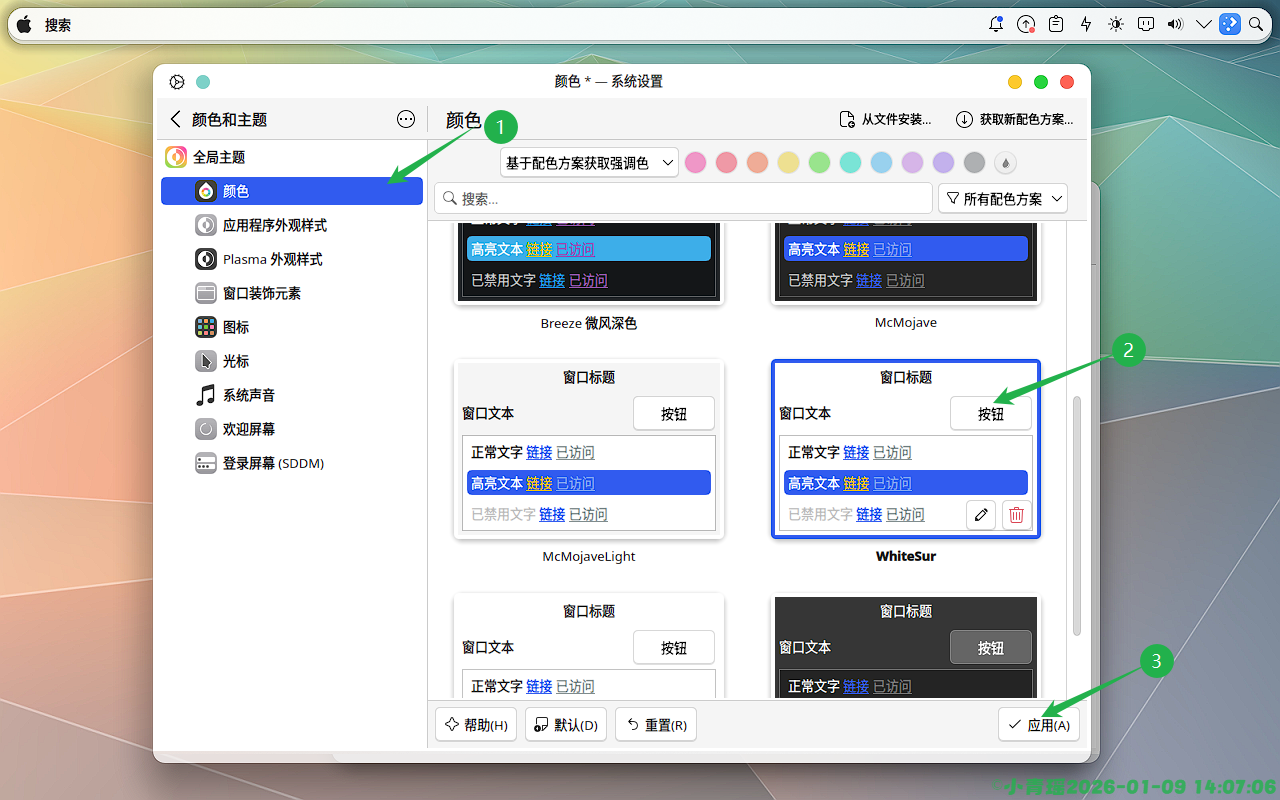Click the 应用(A) apply button
The height and width of the screenshot is (800, 1280).
1038,725
